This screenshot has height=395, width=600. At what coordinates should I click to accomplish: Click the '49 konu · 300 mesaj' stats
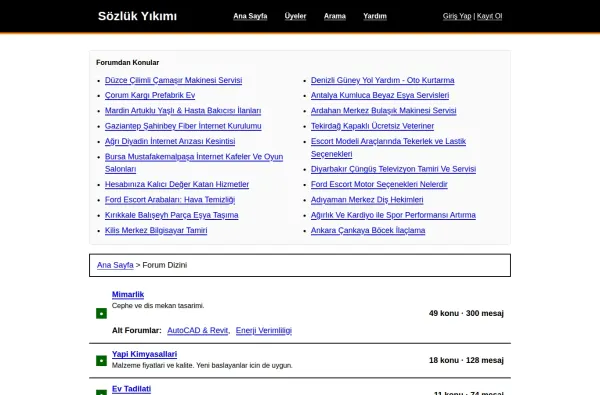click(x=466, y=313)
